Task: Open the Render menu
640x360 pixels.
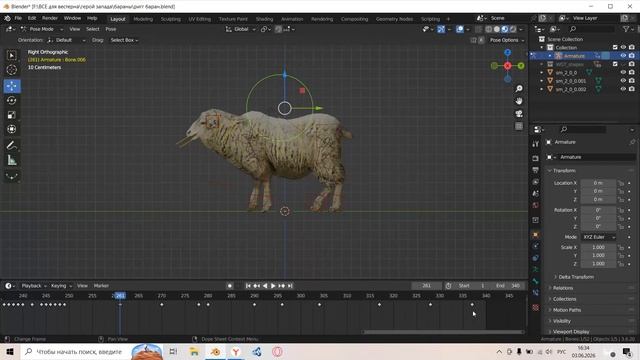Action: click(50, 18)
